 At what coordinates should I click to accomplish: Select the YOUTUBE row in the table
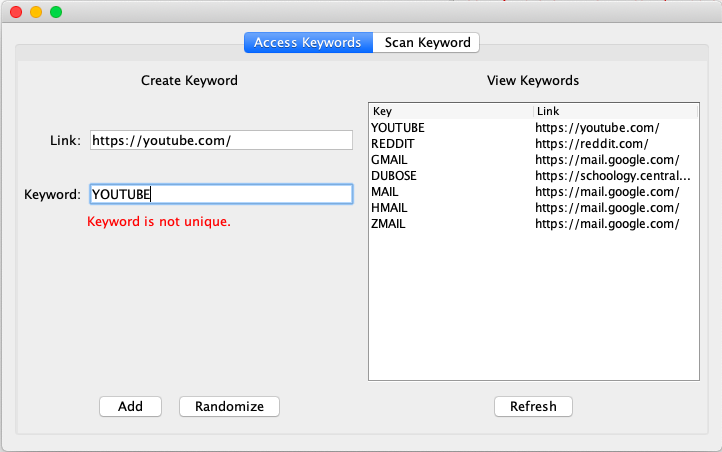coord(398,128)
